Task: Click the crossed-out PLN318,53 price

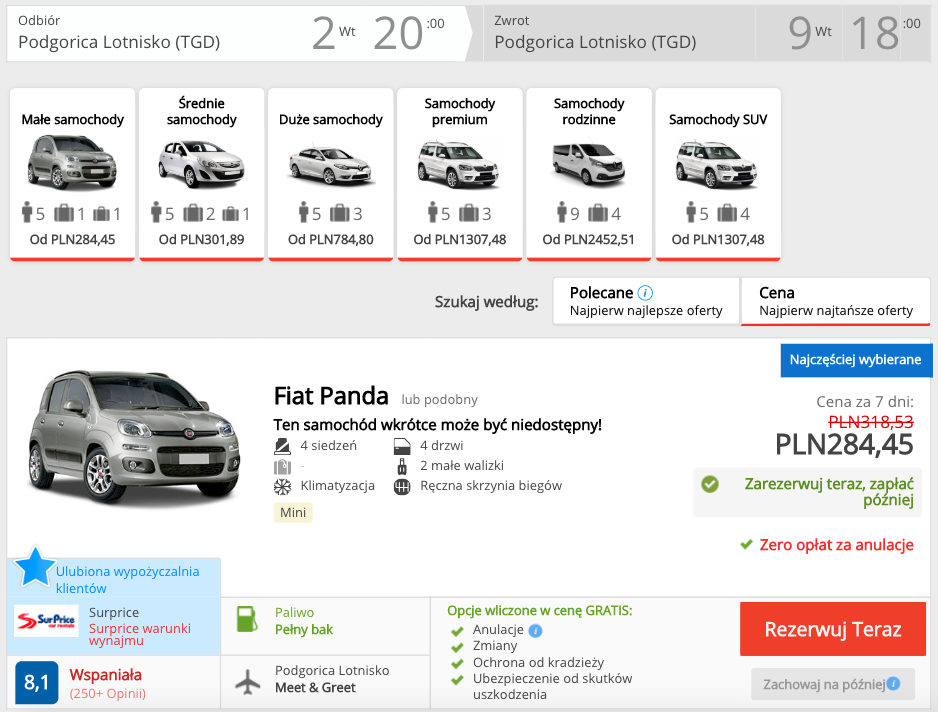Action: (871, 422)
